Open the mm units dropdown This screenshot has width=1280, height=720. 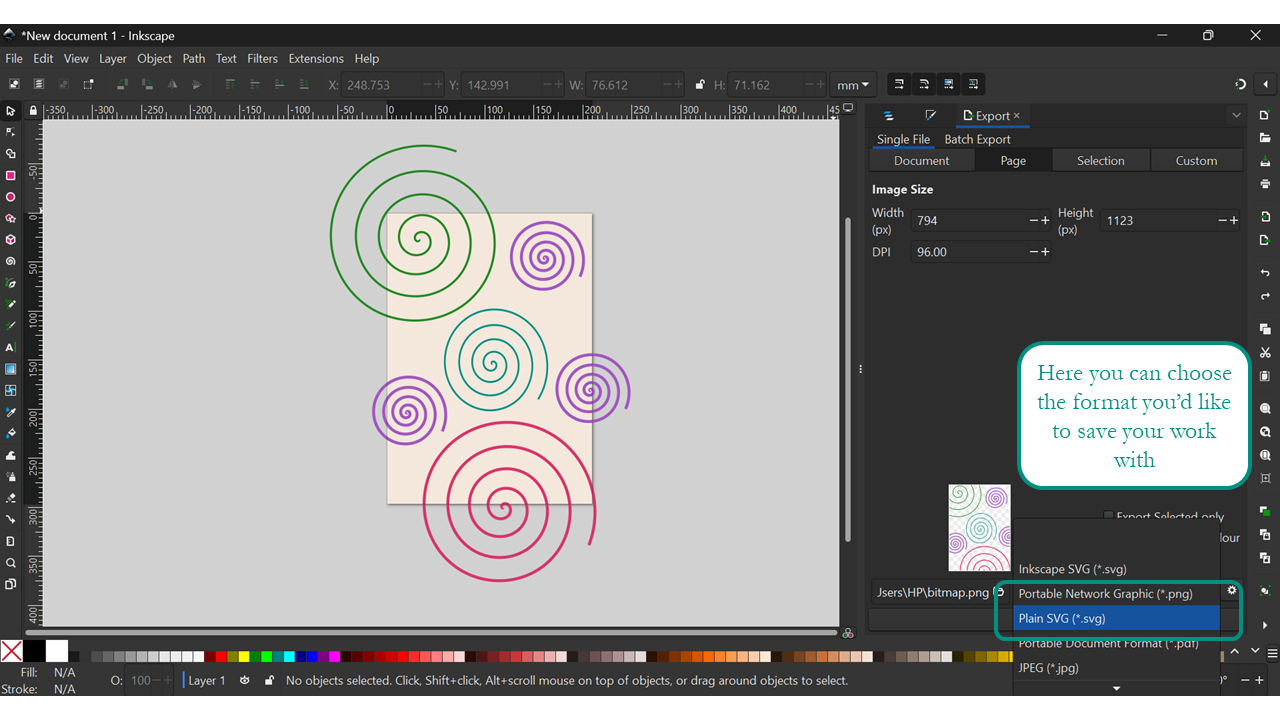853,85
